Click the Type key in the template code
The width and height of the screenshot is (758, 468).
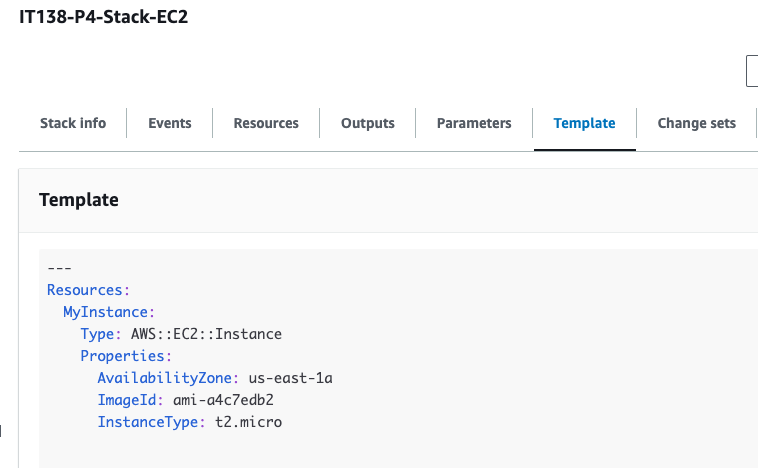click(100, 334)
